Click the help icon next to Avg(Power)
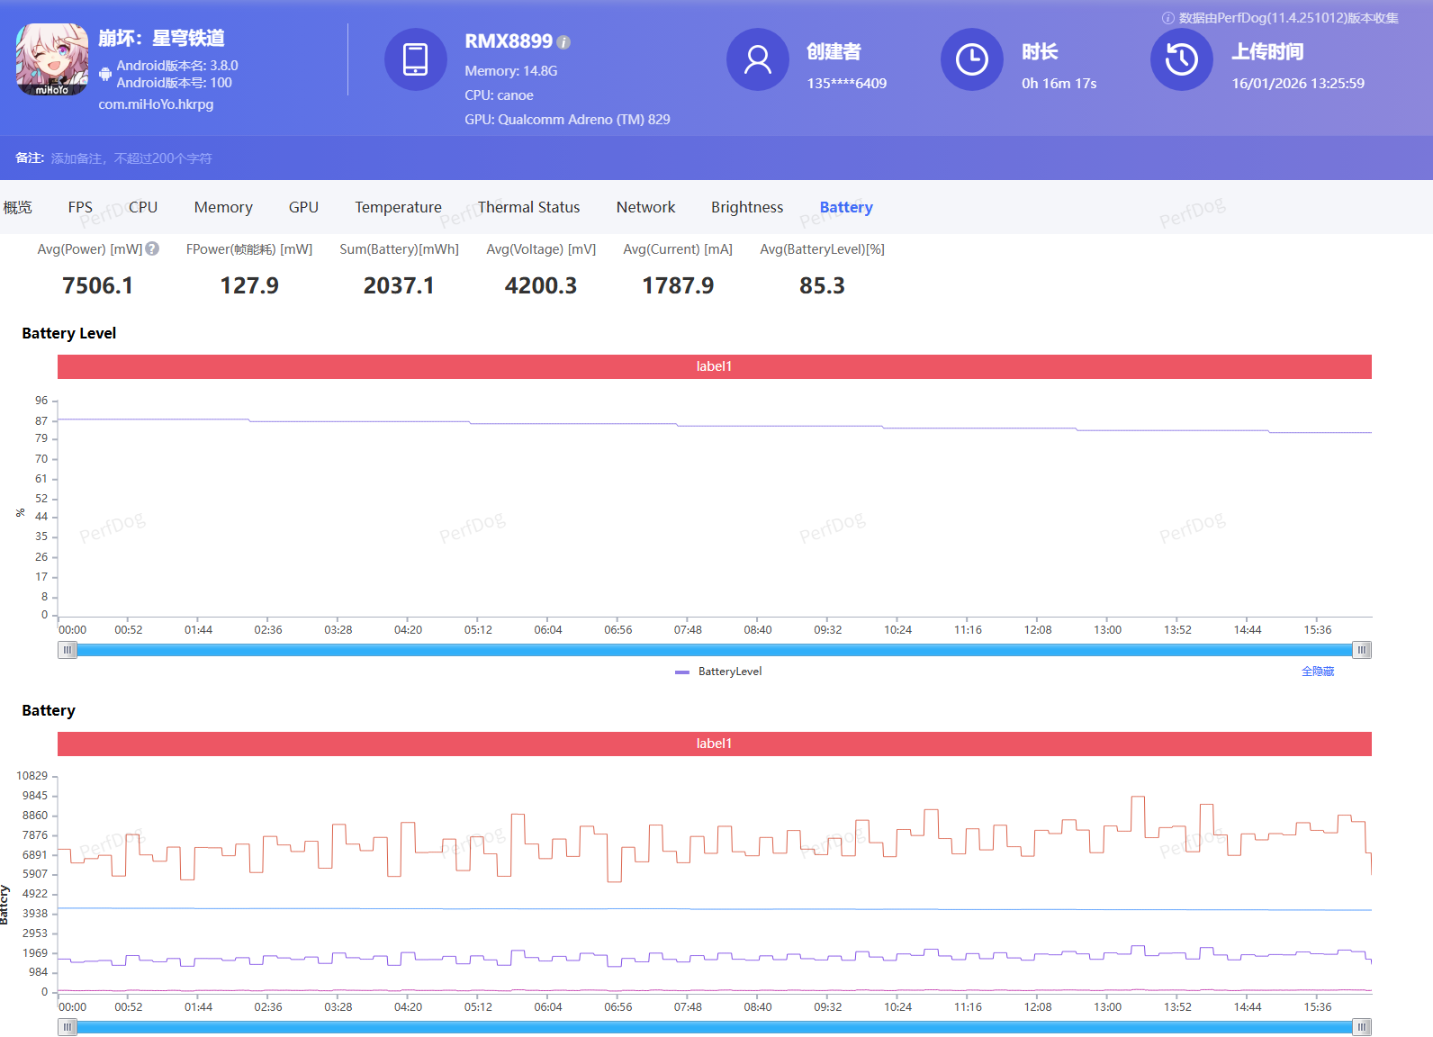 (x=152, y=249)
